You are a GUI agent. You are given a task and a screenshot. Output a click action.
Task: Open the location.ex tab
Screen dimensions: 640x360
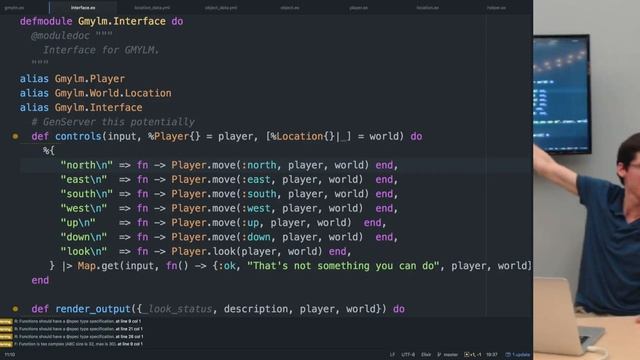click(x=427, y=8)
